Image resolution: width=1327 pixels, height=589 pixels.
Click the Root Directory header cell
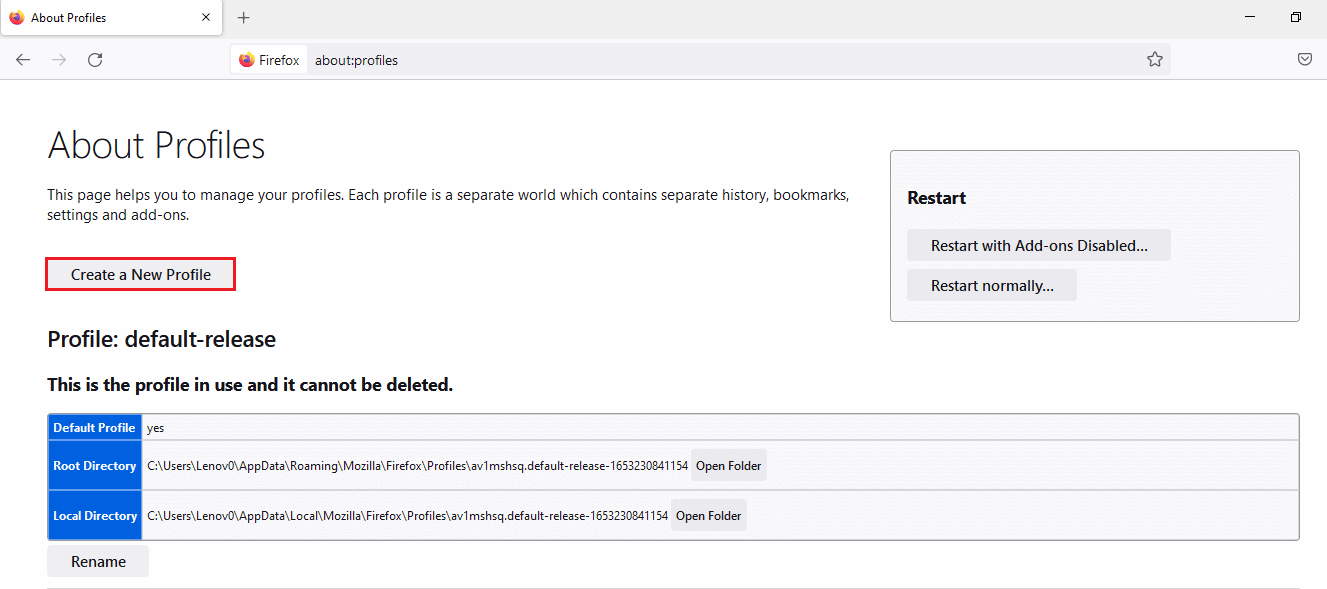[95, 465]
